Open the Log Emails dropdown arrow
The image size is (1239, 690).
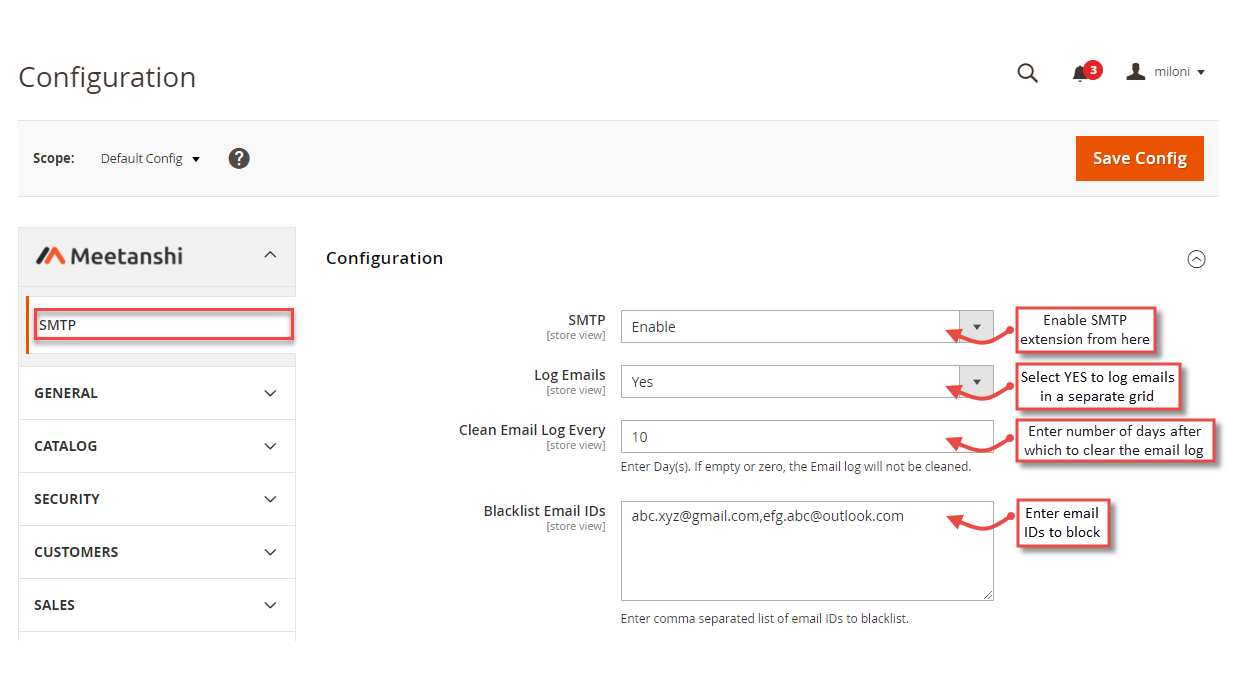(x=977, y=381)
